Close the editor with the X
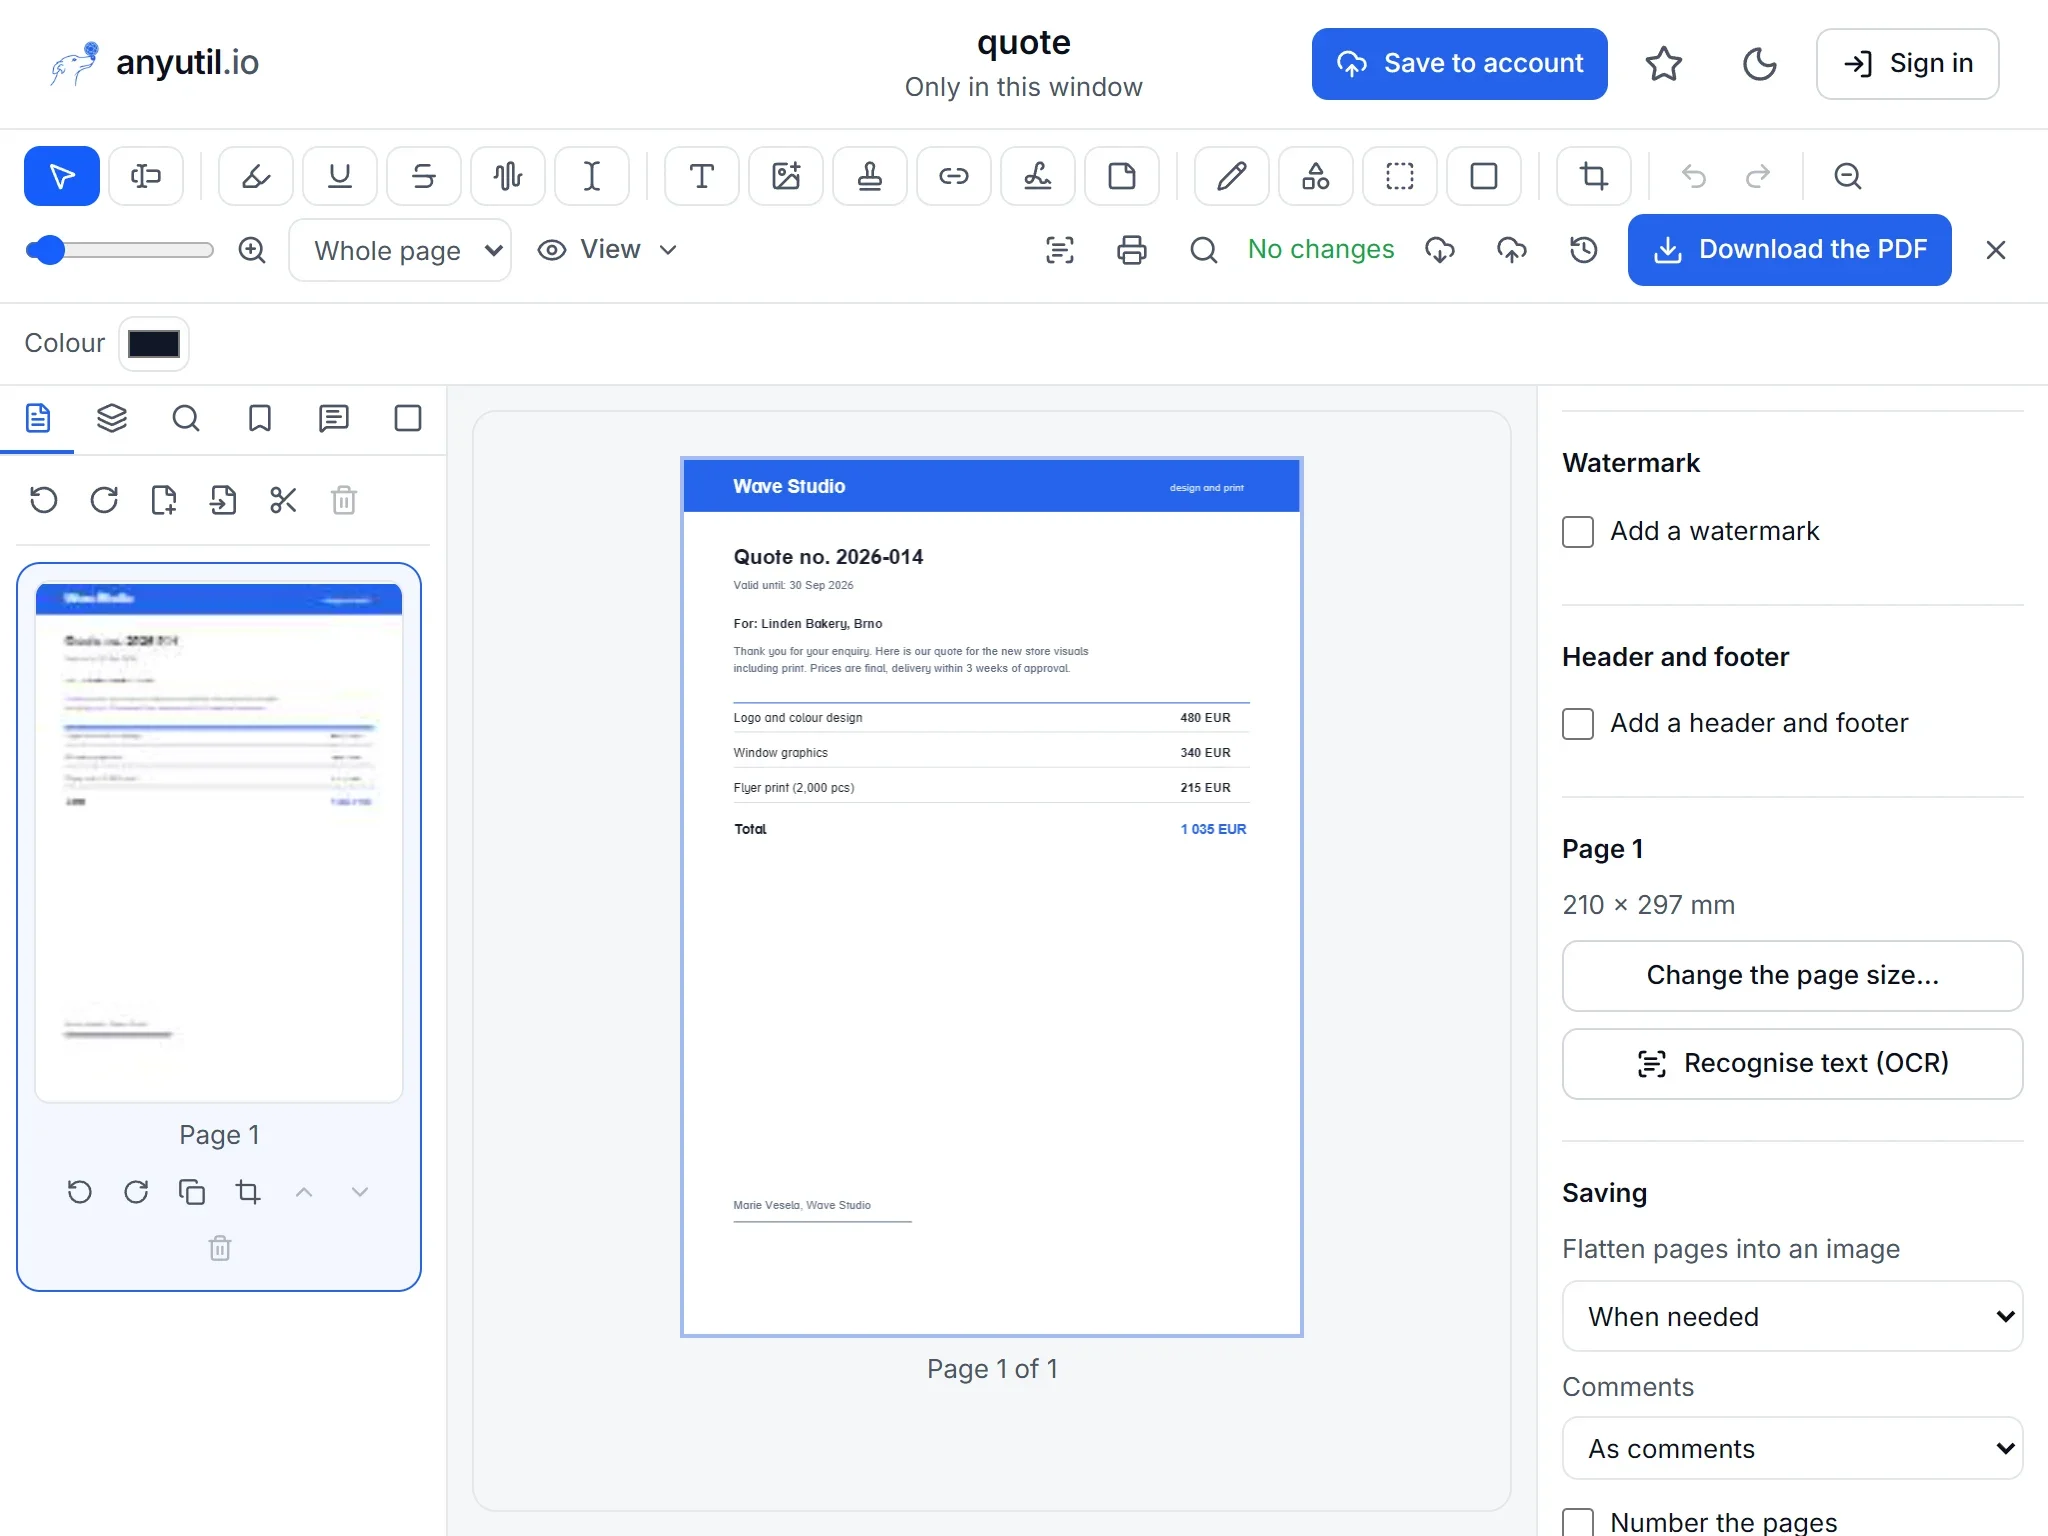 (x=1996, y=250)
